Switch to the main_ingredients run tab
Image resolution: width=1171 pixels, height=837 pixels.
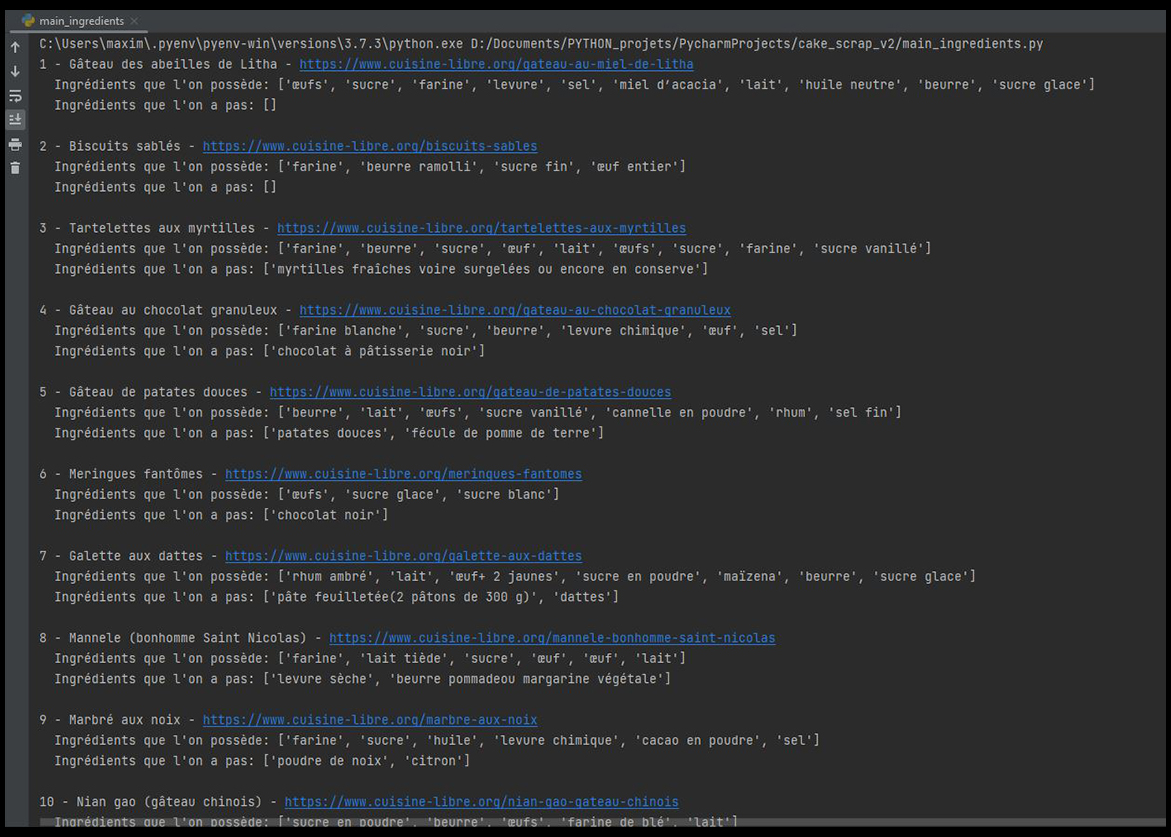82,21
